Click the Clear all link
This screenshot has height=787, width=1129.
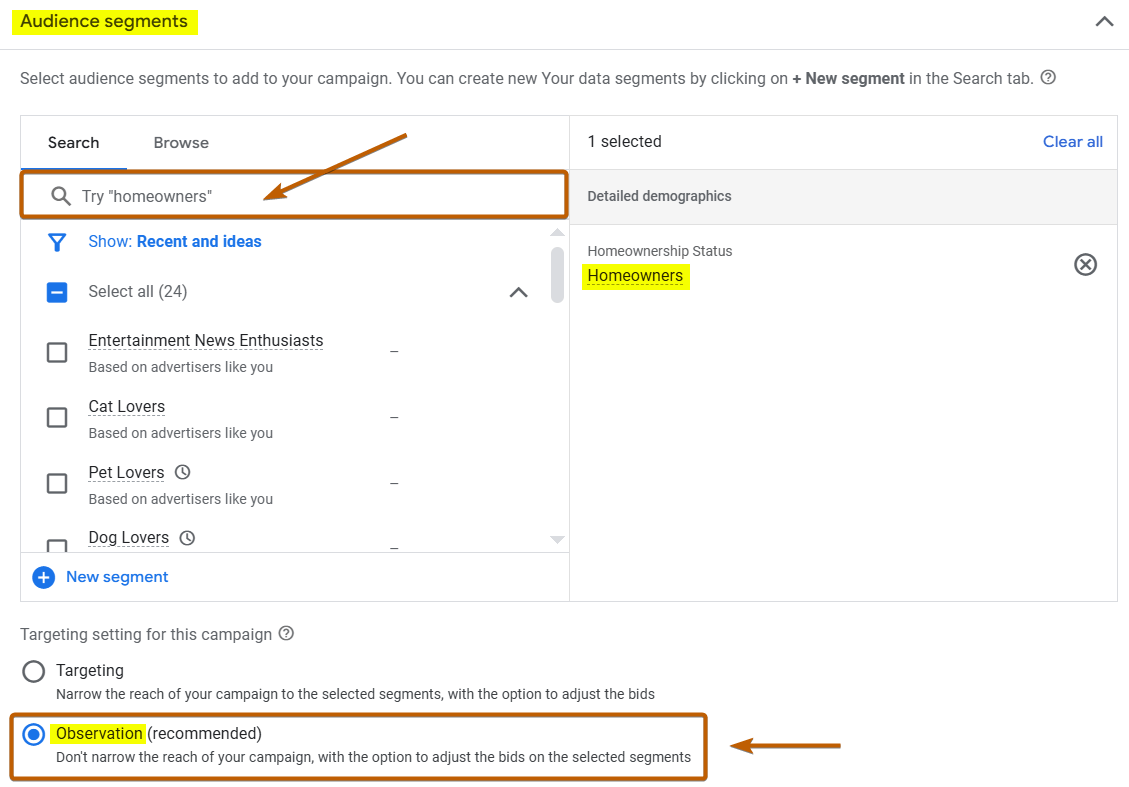1072,142
